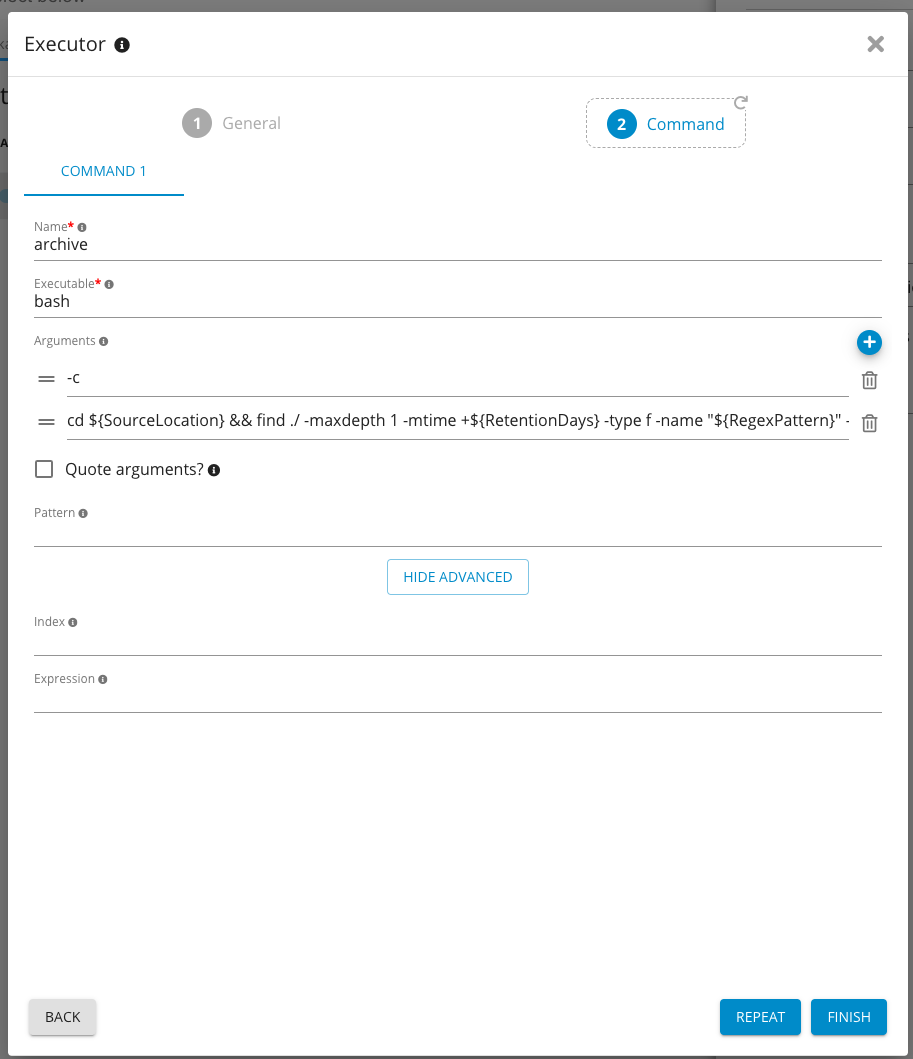This screenshot has height=1059, width=913.
Task: Delete the cd command argument row
Action: click(869, 423)
